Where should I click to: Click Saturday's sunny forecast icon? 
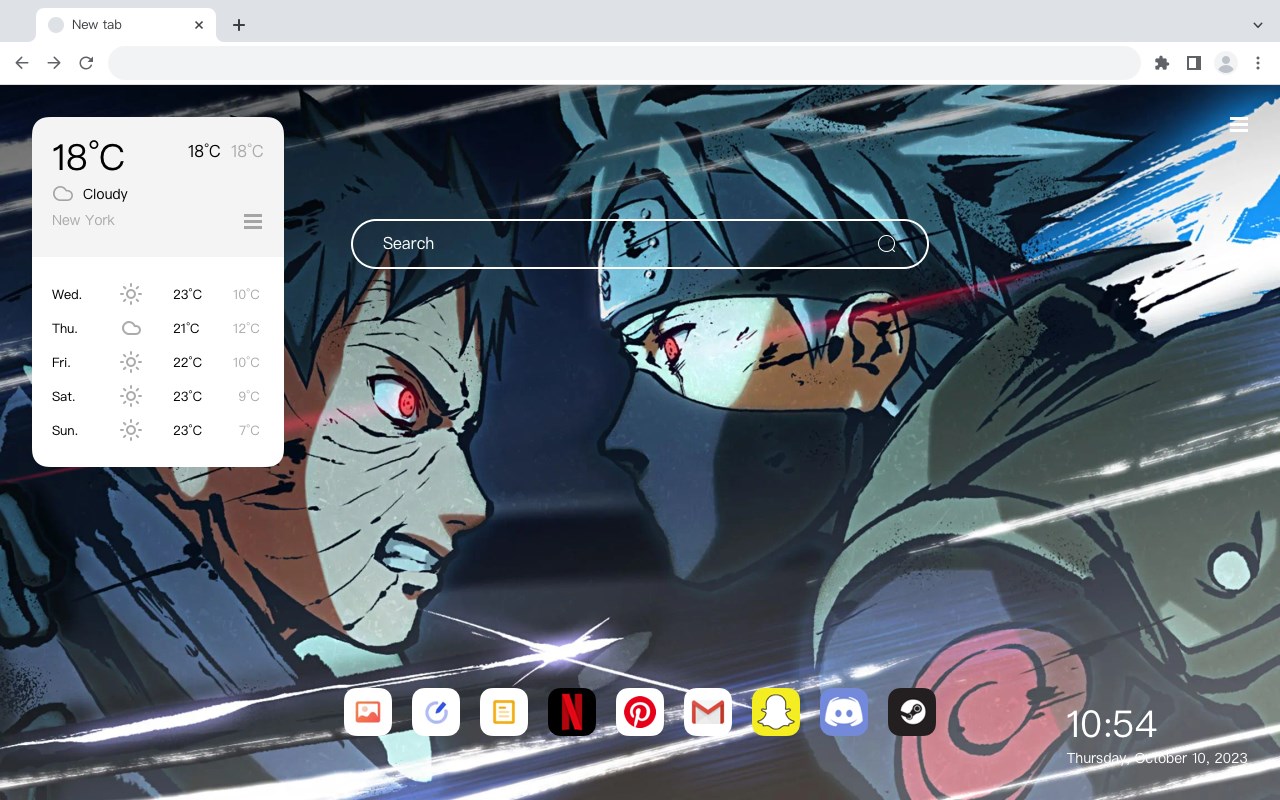click(131, 396)
